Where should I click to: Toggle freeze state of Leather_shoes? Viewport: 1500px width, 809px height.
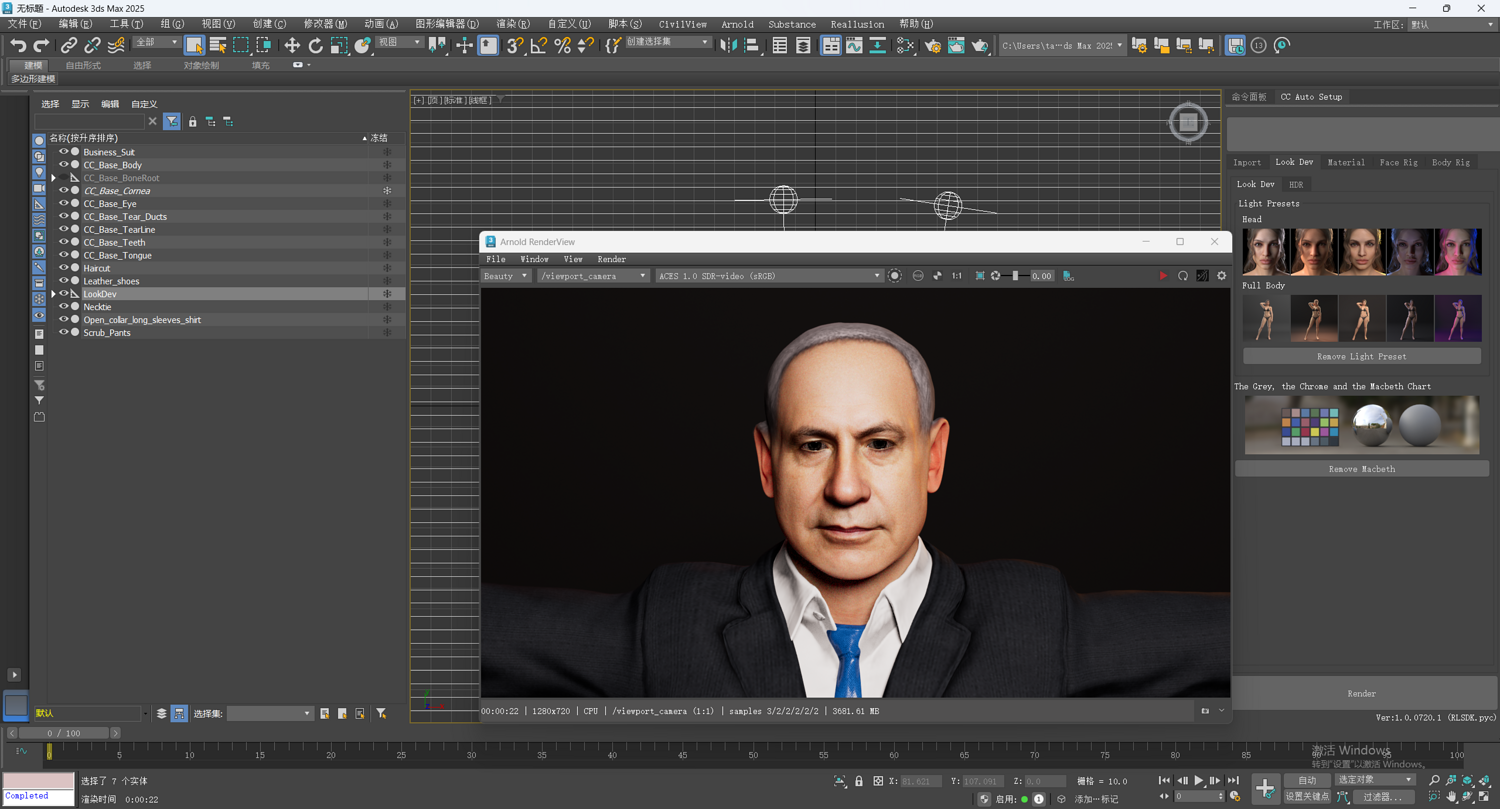[387, 281]
